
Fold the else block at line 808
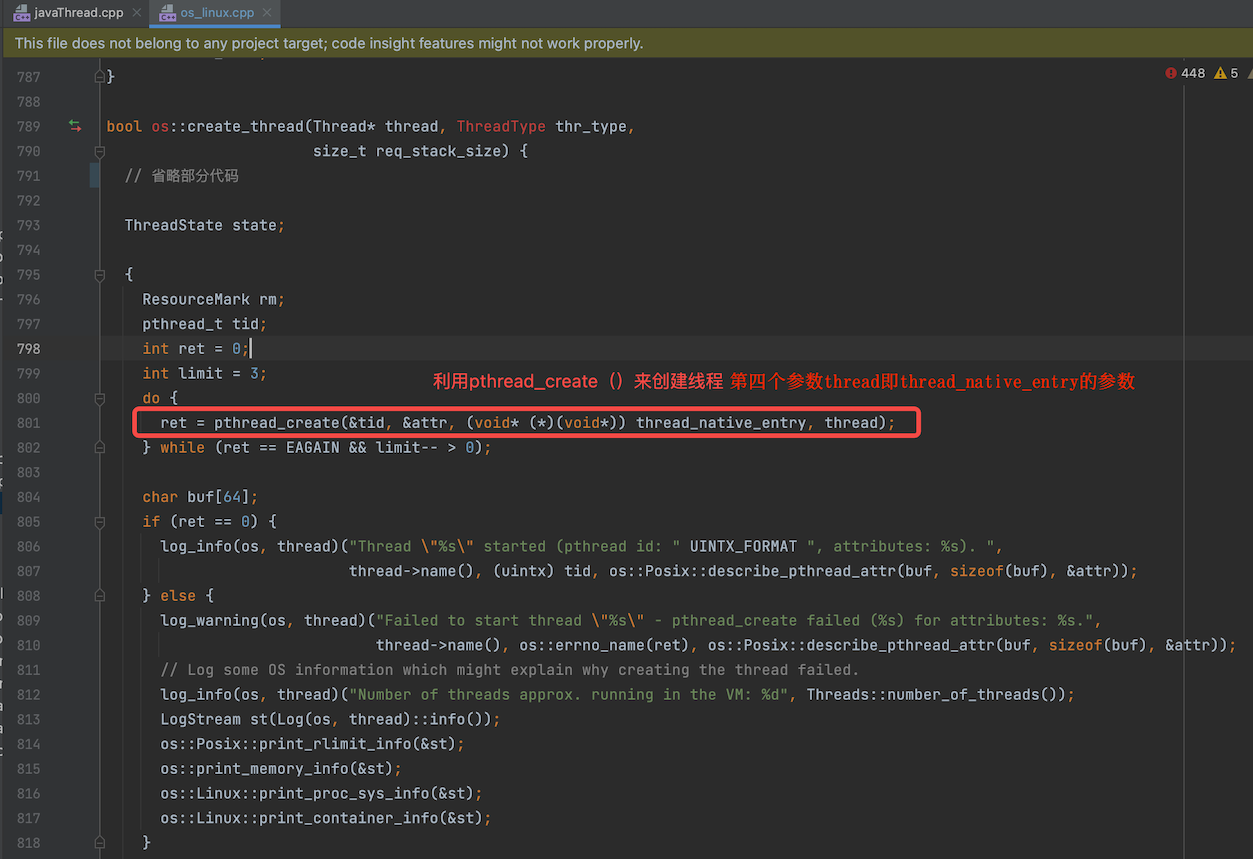pos(99,596)
